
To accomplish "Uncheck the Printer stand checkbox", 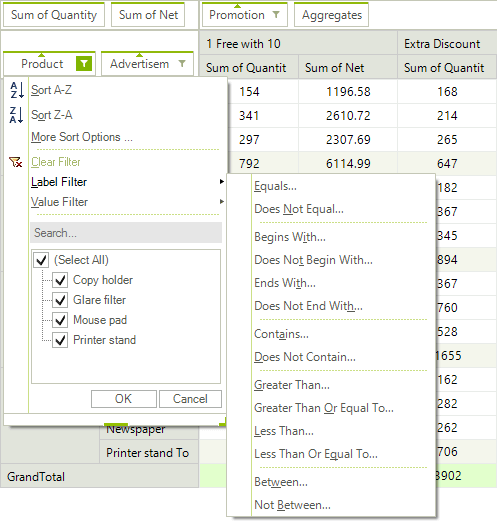I will [x=60, y=340].
